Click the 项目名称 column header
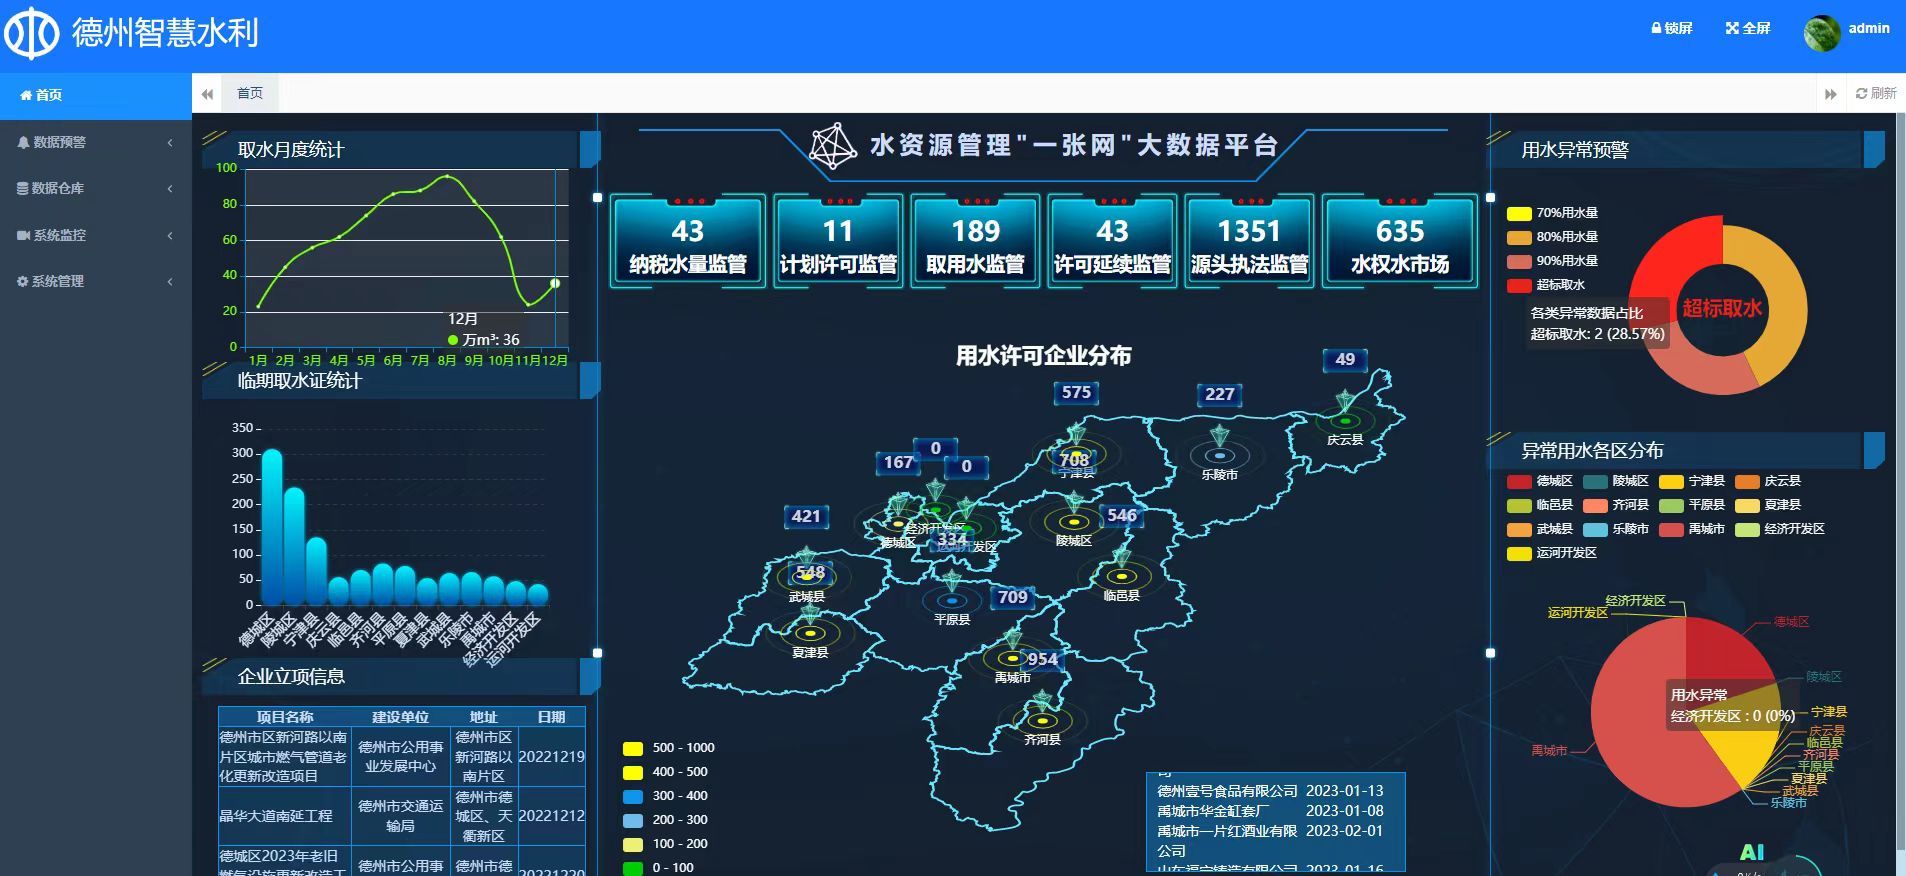Viewport: 1906px width, 876px height. (x=285, y=717)
